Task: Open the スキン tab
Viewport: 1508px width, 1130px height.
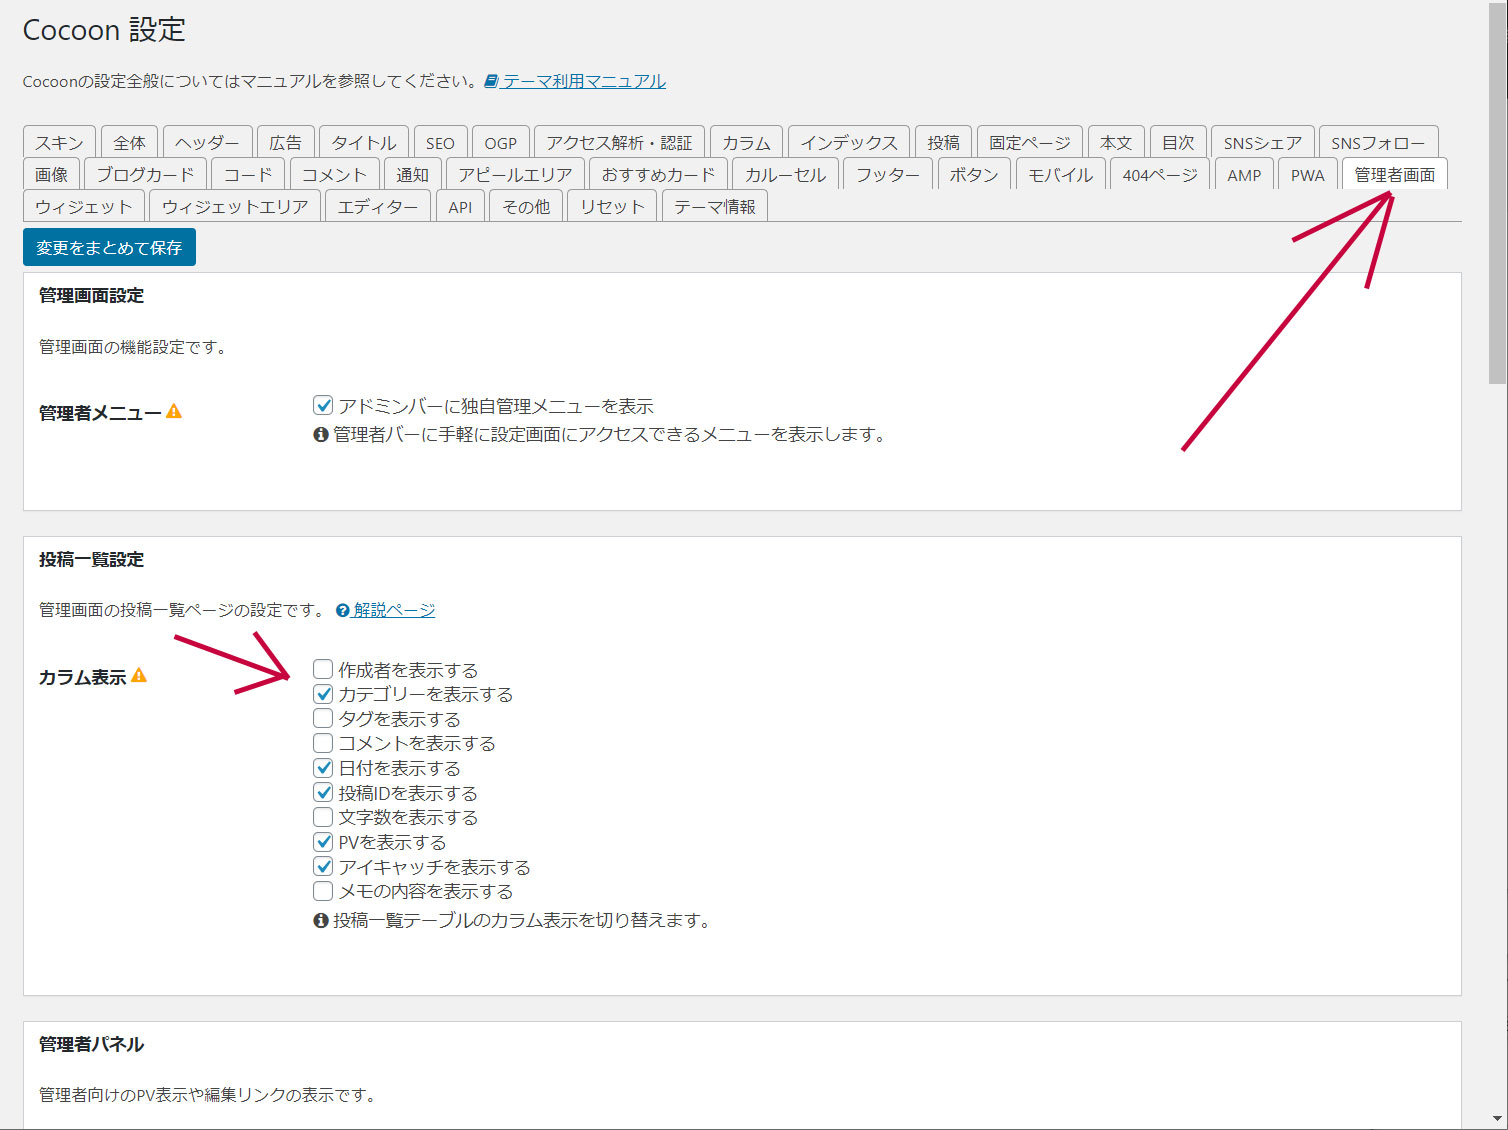Action: (x=60, y=142)
